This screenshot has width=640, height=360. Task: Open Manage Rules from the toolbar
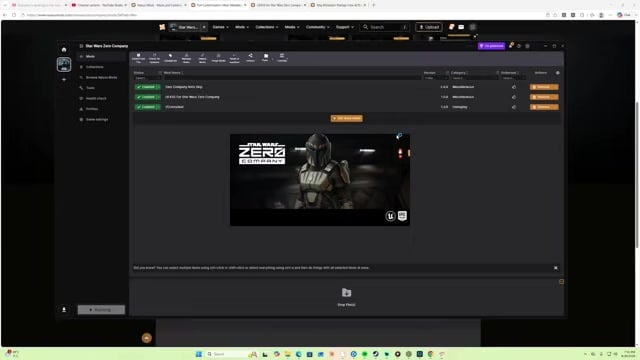coord(186,58)
